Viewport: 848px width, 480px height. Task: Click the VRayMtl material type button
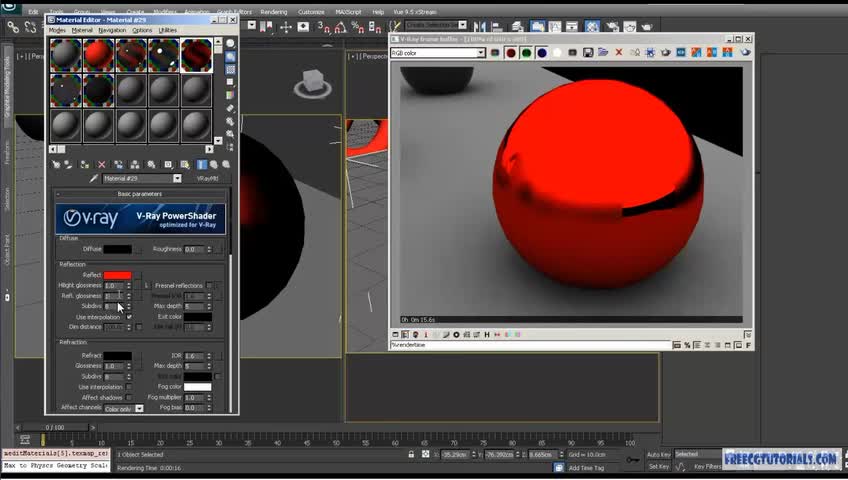(207, 178)
